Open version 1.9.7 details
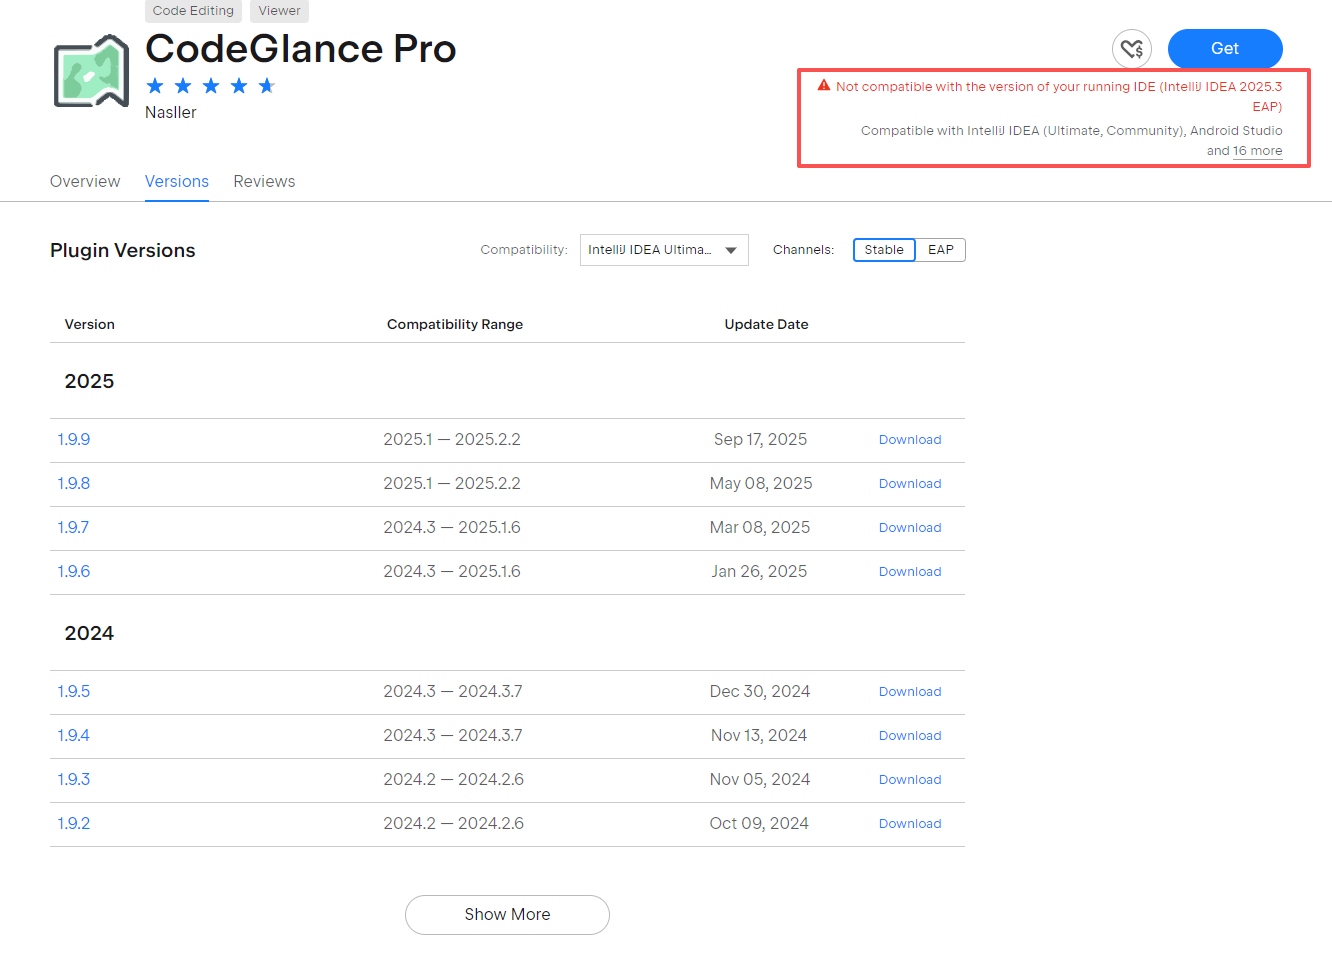This screenshot has height=958, width=1332. [73, 527]
